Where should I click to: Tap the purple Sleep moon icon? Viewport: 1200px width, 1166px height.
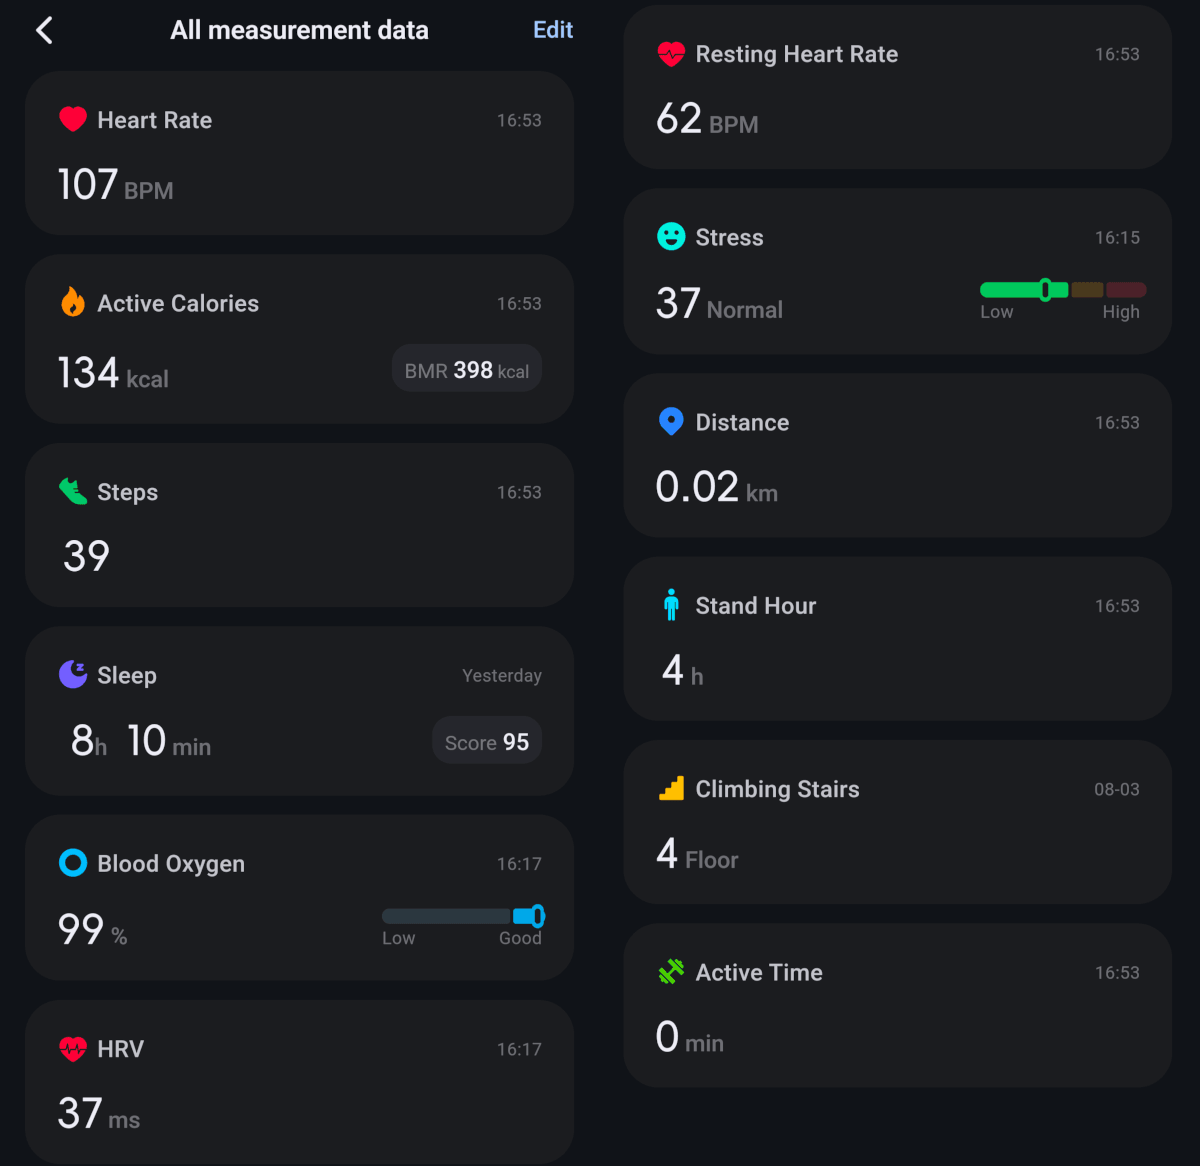tap(73, 675)
